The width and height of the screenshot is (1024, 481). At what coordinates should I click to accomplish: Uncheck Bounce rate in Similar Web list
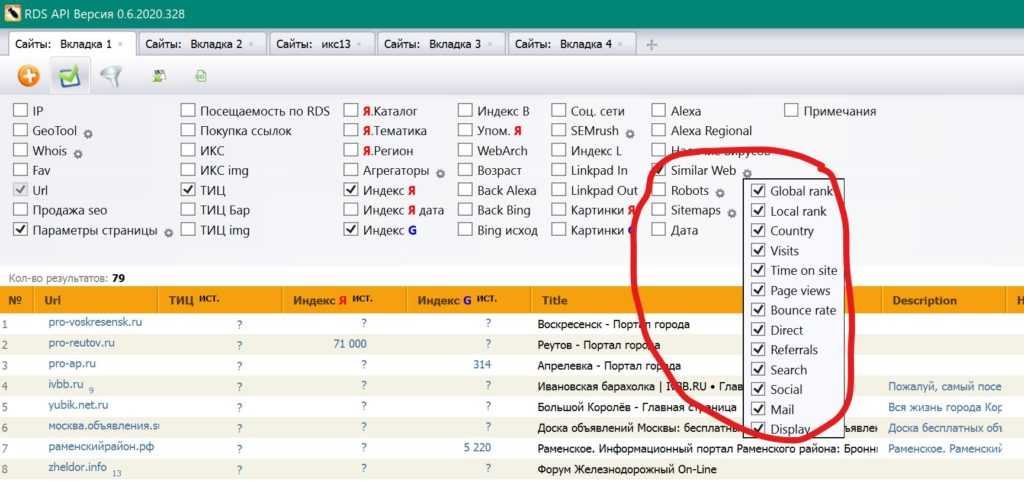pos(759,310)
